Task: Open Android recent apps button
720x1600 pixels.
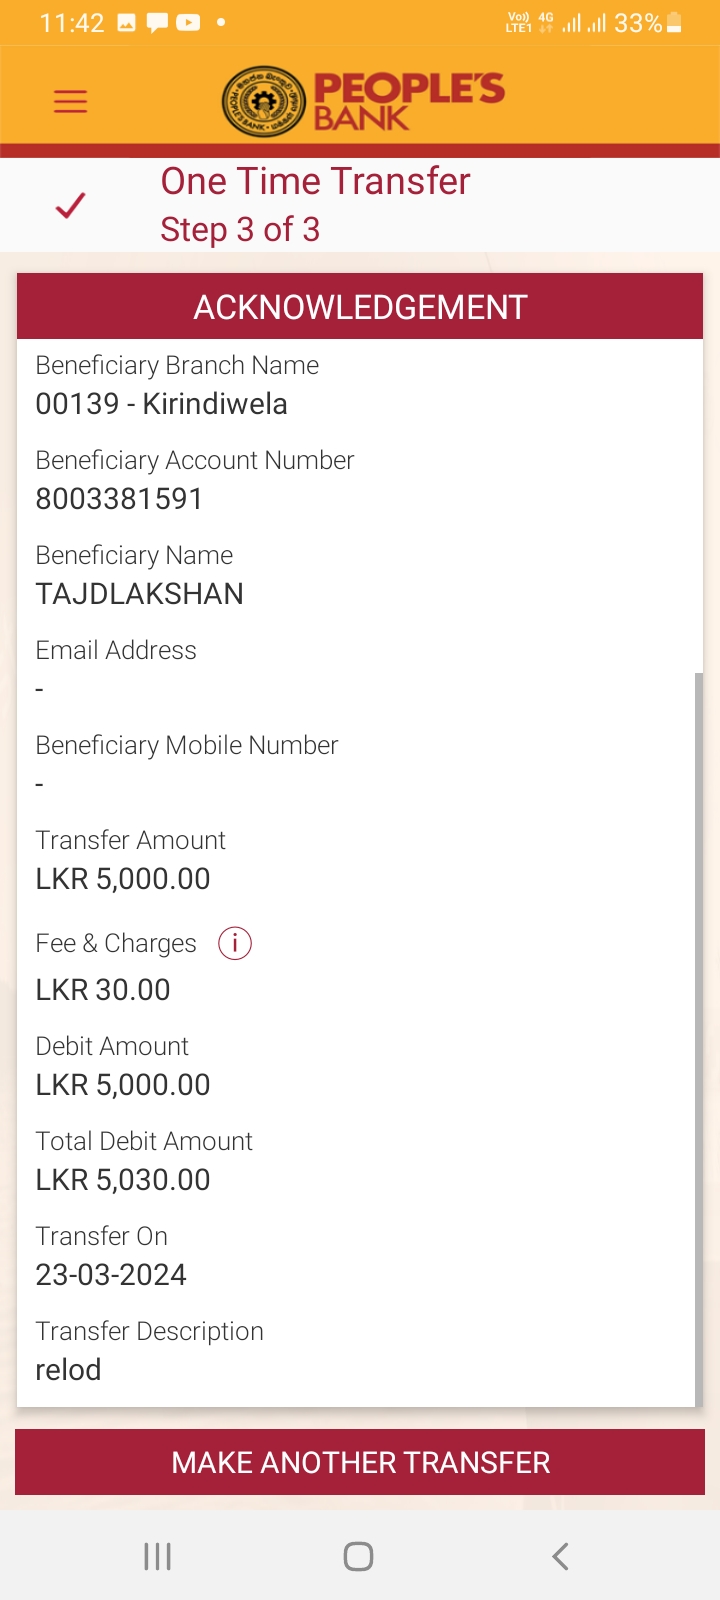Action: point(158,1556)
